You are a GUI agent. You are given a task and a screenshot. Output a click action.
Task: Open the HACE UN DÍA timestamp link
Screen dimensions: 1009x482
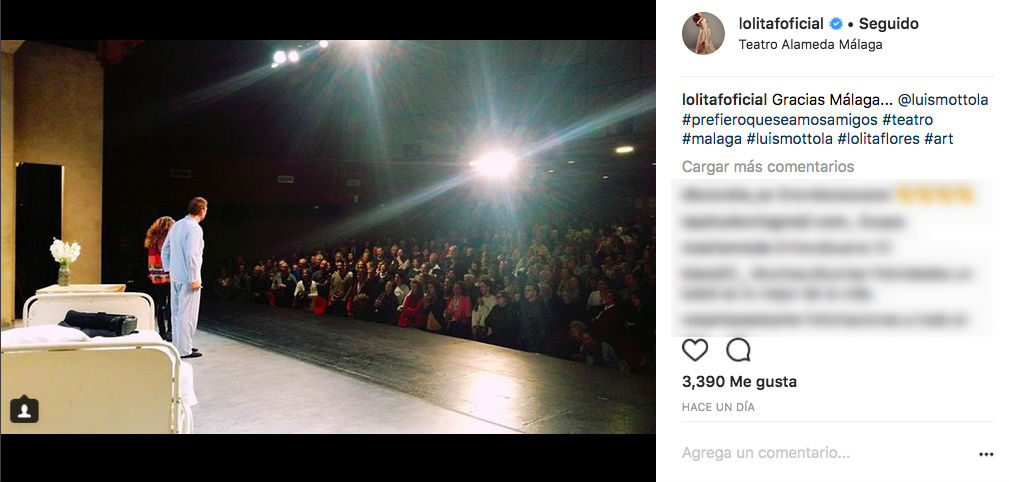[x=718, y=407]
